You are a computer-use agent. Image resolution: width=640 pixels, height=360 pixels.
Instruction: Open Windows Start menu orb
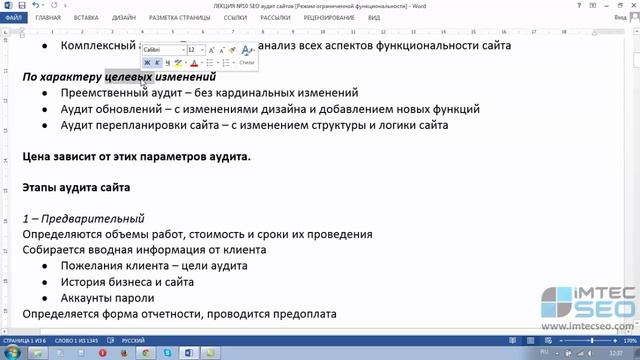(12, 353)
